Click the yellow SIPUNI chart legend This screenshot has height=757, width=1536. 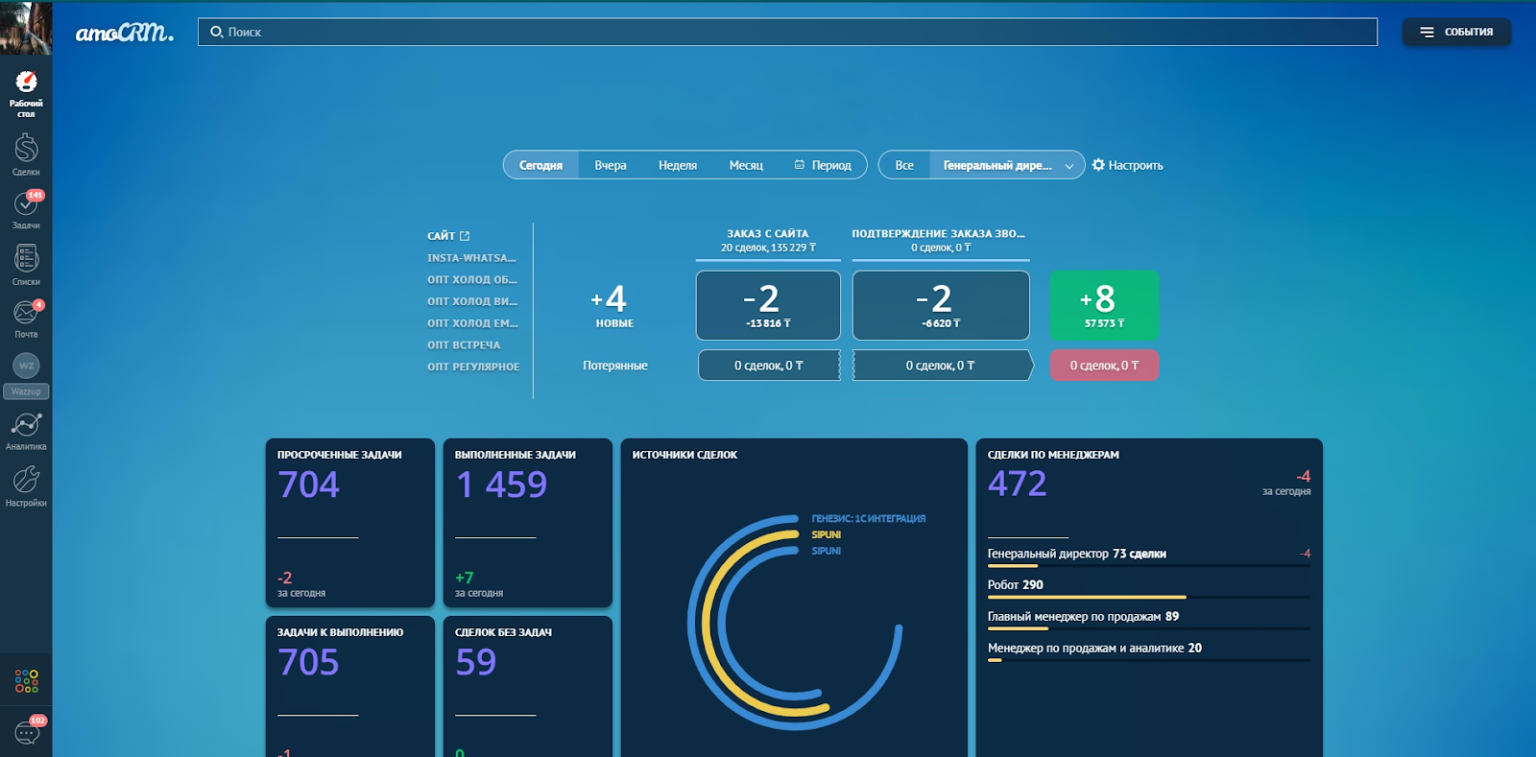tap(826, 535)
